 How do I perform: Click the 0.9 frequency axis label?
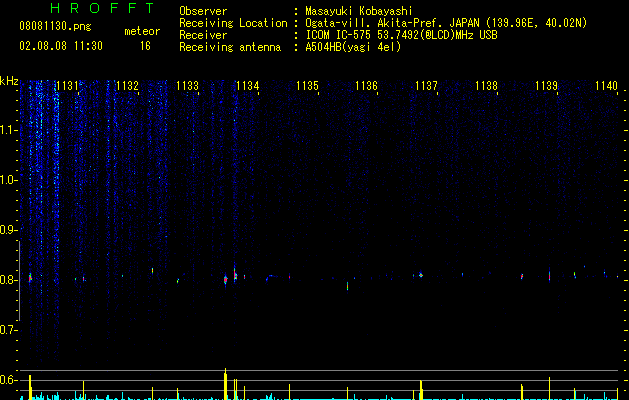click(x=8, y=230)
